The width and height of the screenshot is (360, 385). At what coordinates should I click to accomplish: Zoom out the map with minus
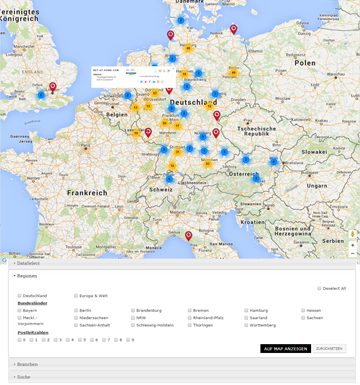pos(353,254)
